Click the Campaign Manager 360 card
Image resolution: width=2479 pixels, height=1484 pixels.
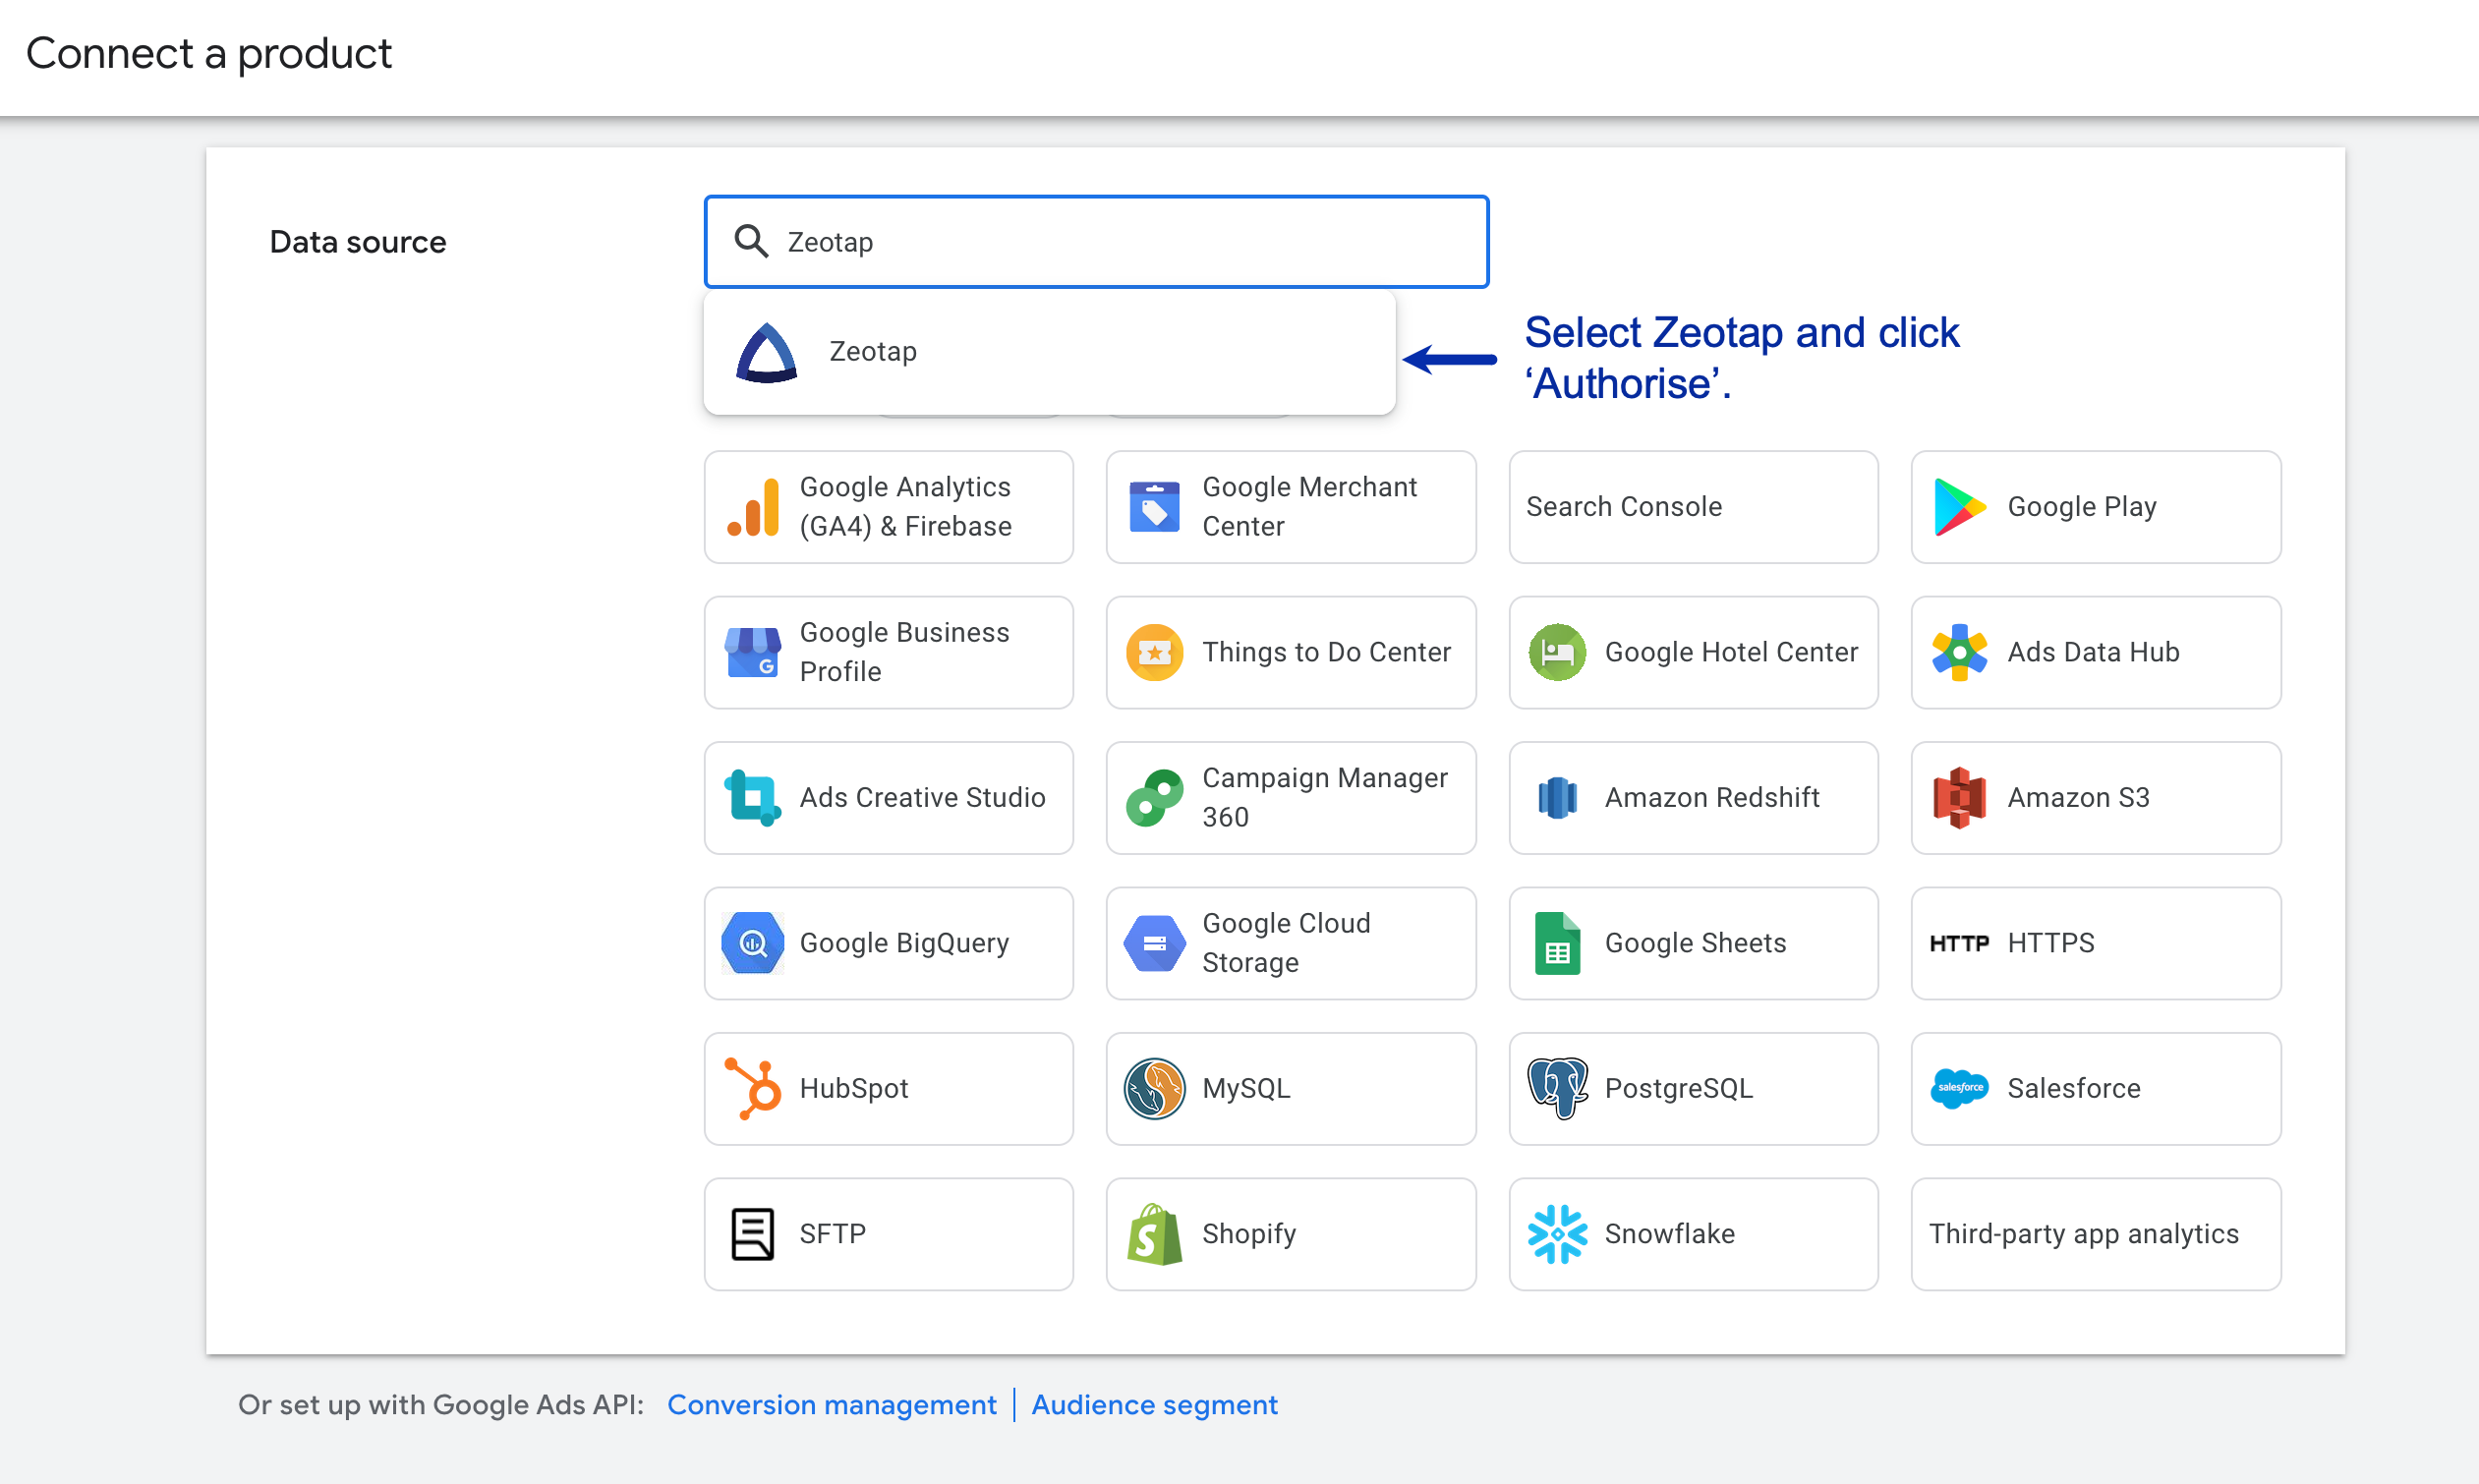1290,798
